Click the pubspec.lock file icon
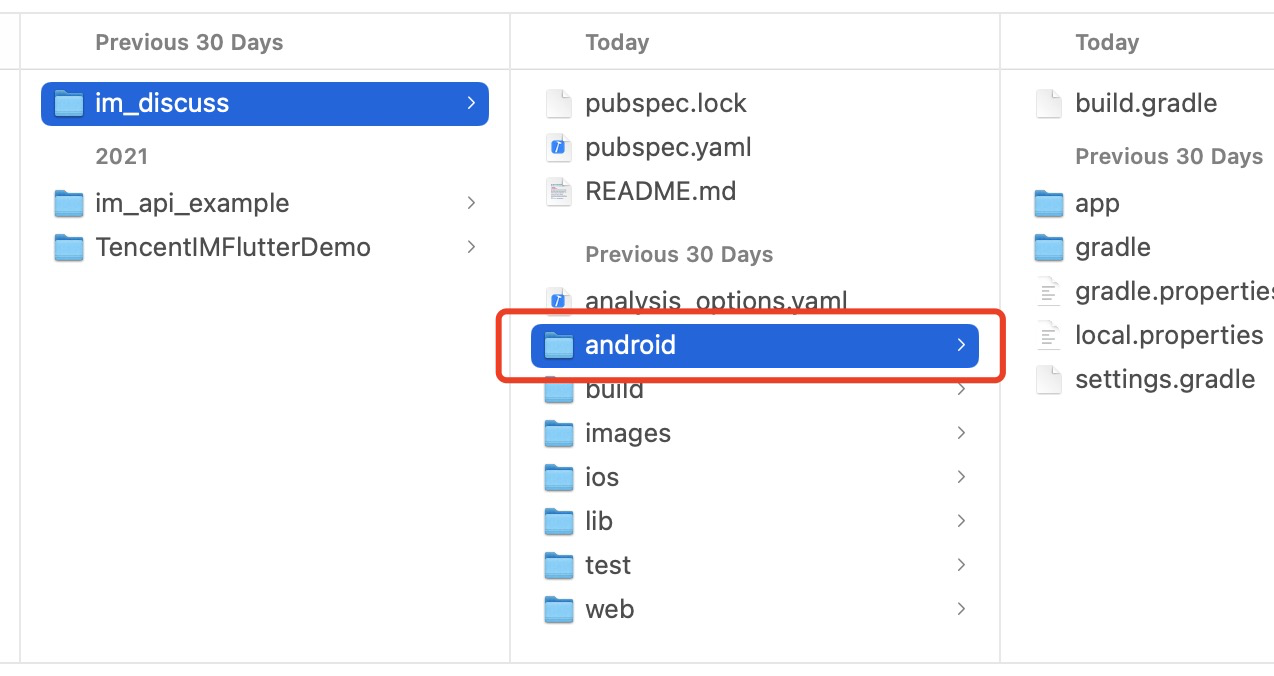This screenshot has width=1274, height=676. pos(558,103)
